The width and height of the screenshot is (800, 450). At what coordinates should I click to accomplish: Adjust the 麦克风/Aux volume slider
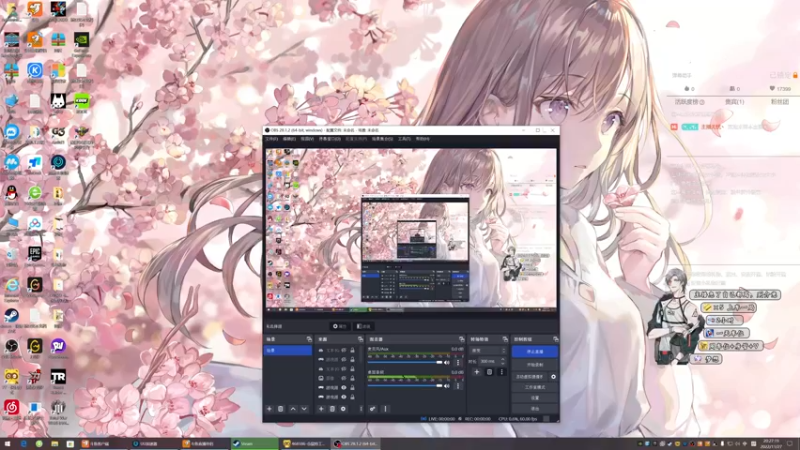(x=405, y=362)
